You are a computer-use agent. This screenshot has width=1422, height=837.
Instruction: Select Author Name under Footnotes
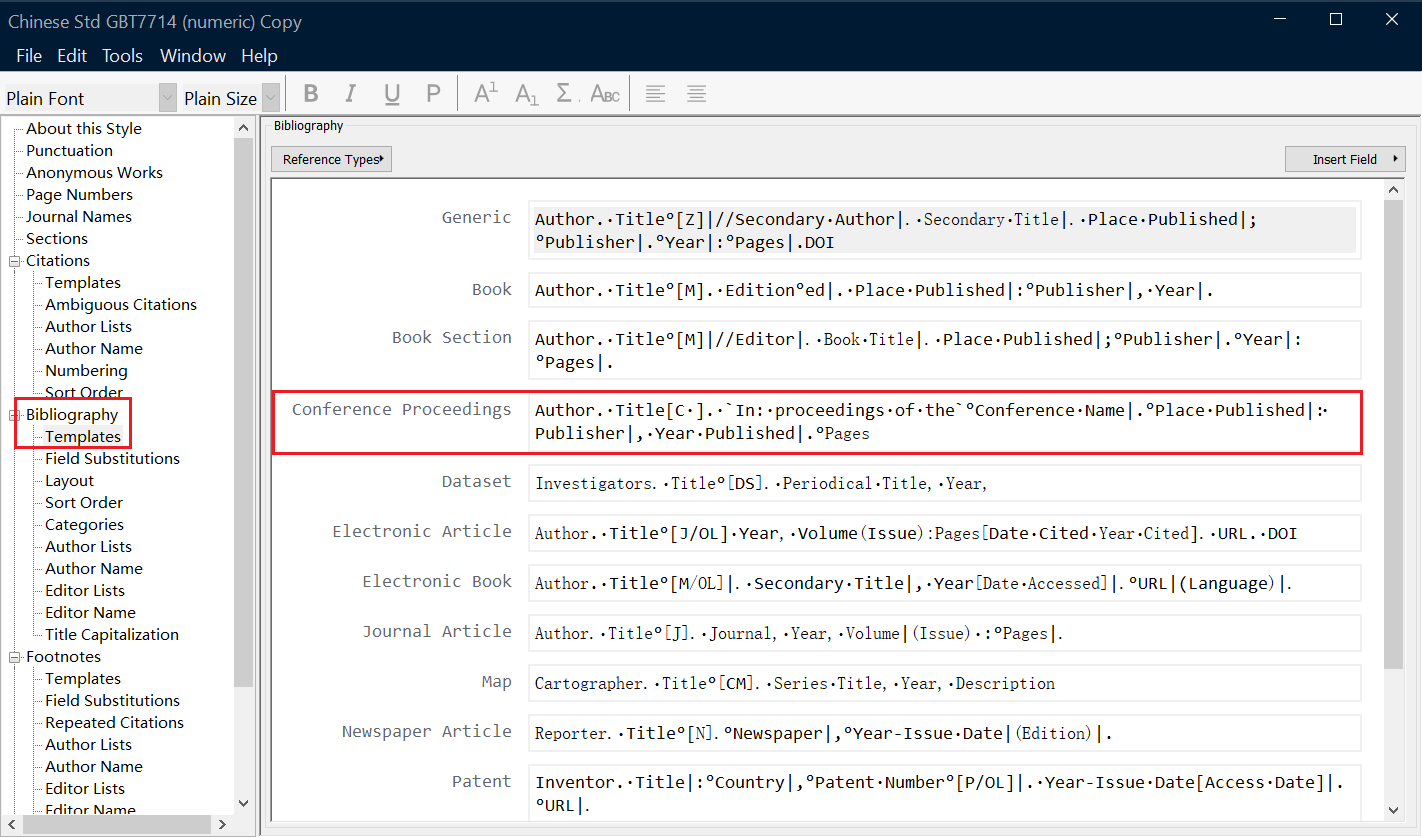(x=94, y=767)
